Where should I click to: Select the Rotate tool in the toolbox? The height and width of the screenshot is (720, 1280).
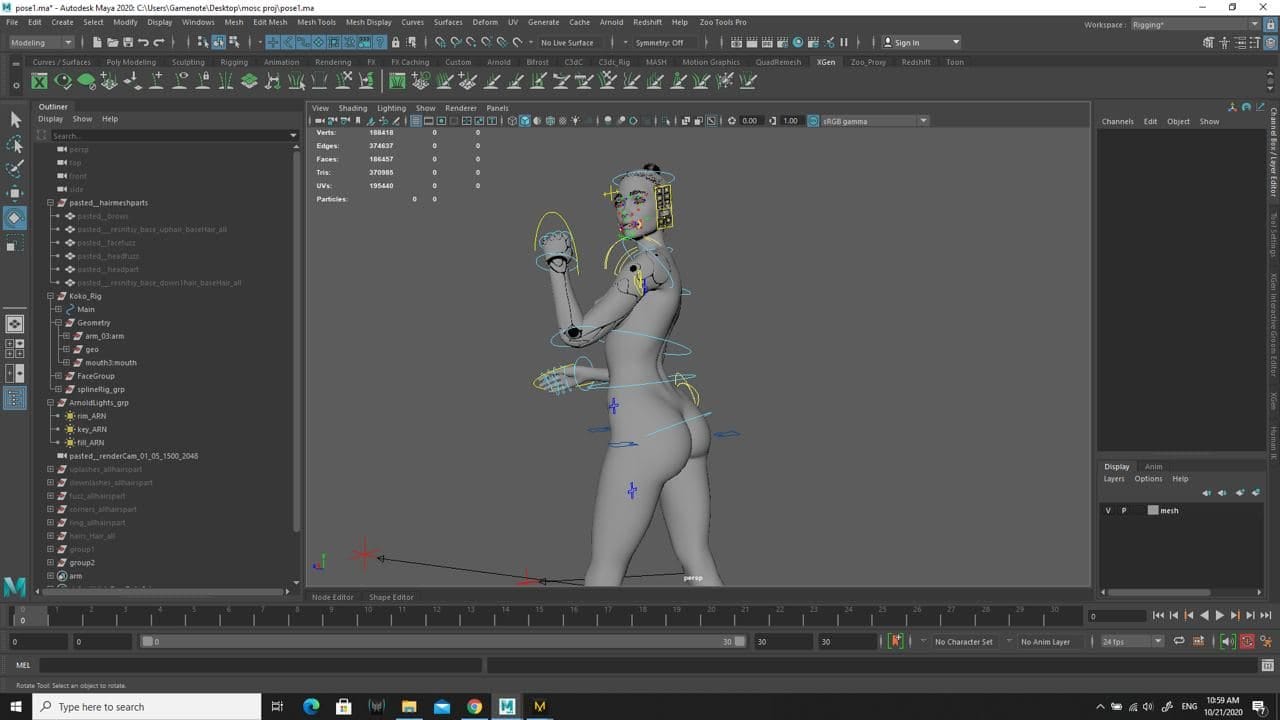tap(15, 217)
